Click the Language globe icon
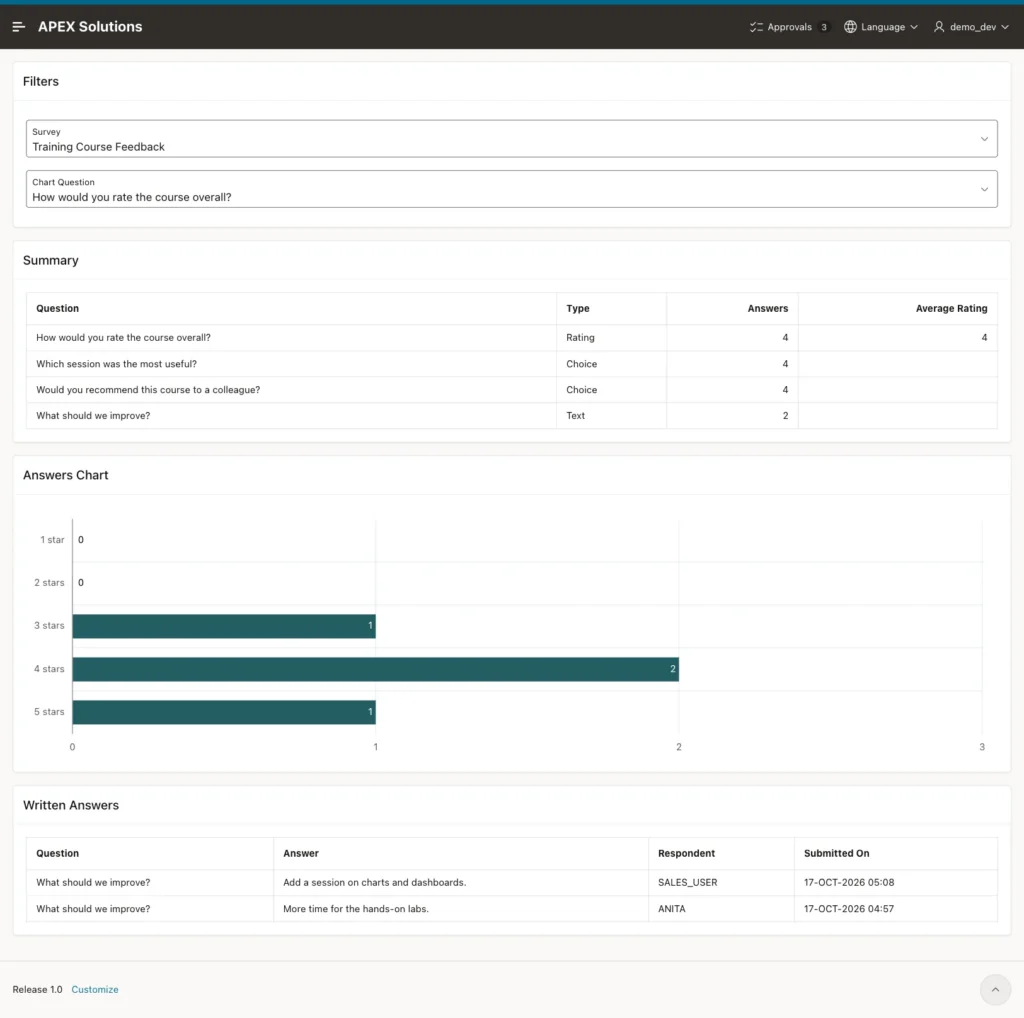 tap(850, 27)
